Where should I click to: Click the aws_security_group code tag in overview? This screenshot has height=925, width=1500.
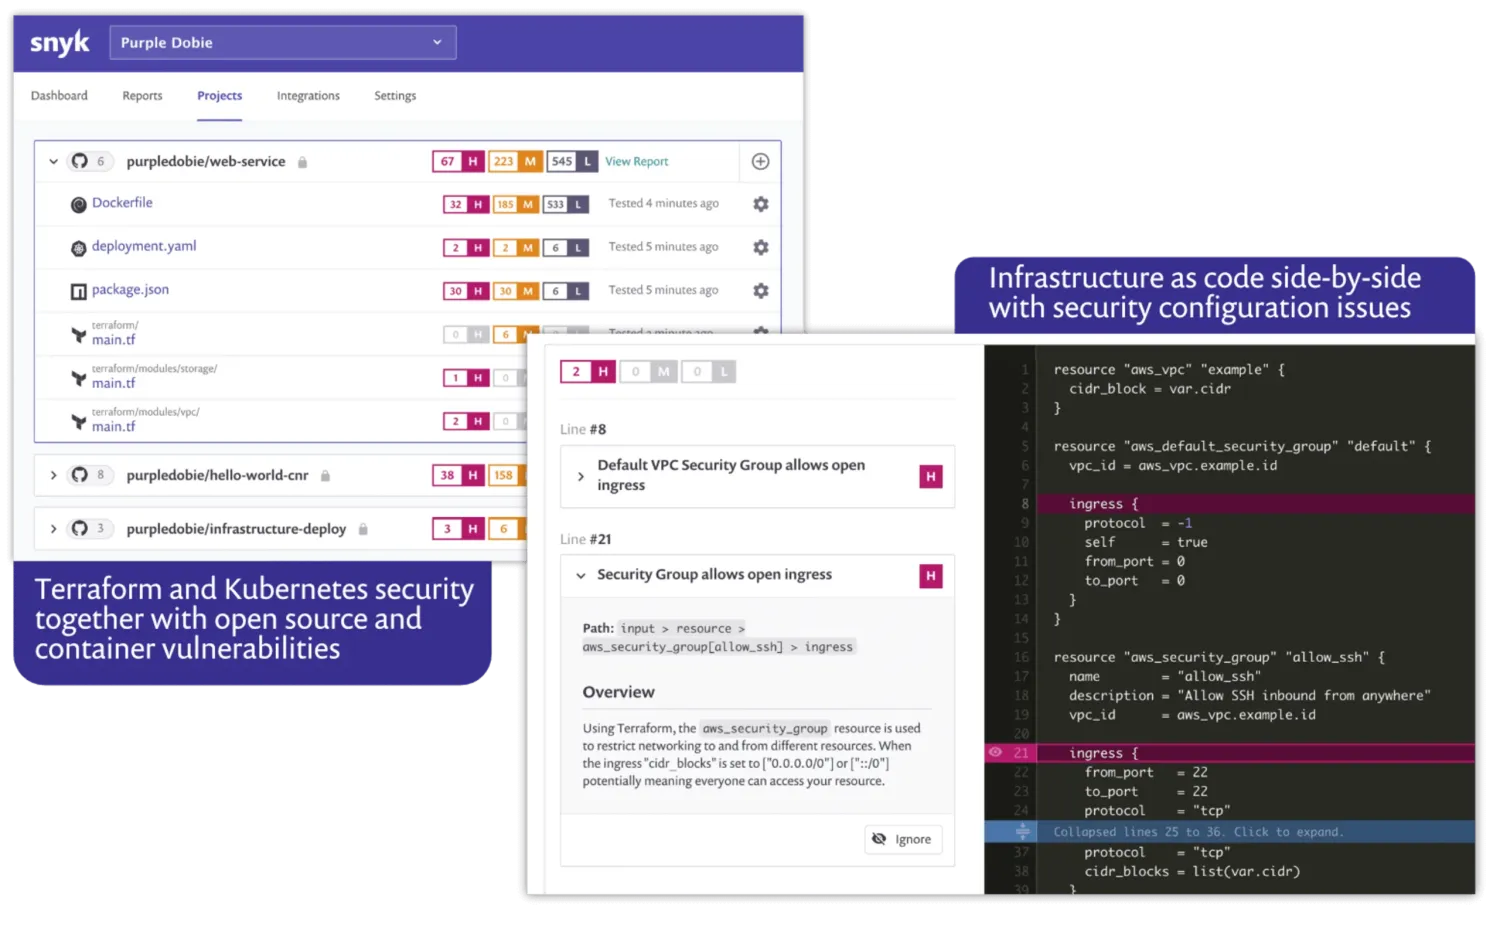click(765, 728)
